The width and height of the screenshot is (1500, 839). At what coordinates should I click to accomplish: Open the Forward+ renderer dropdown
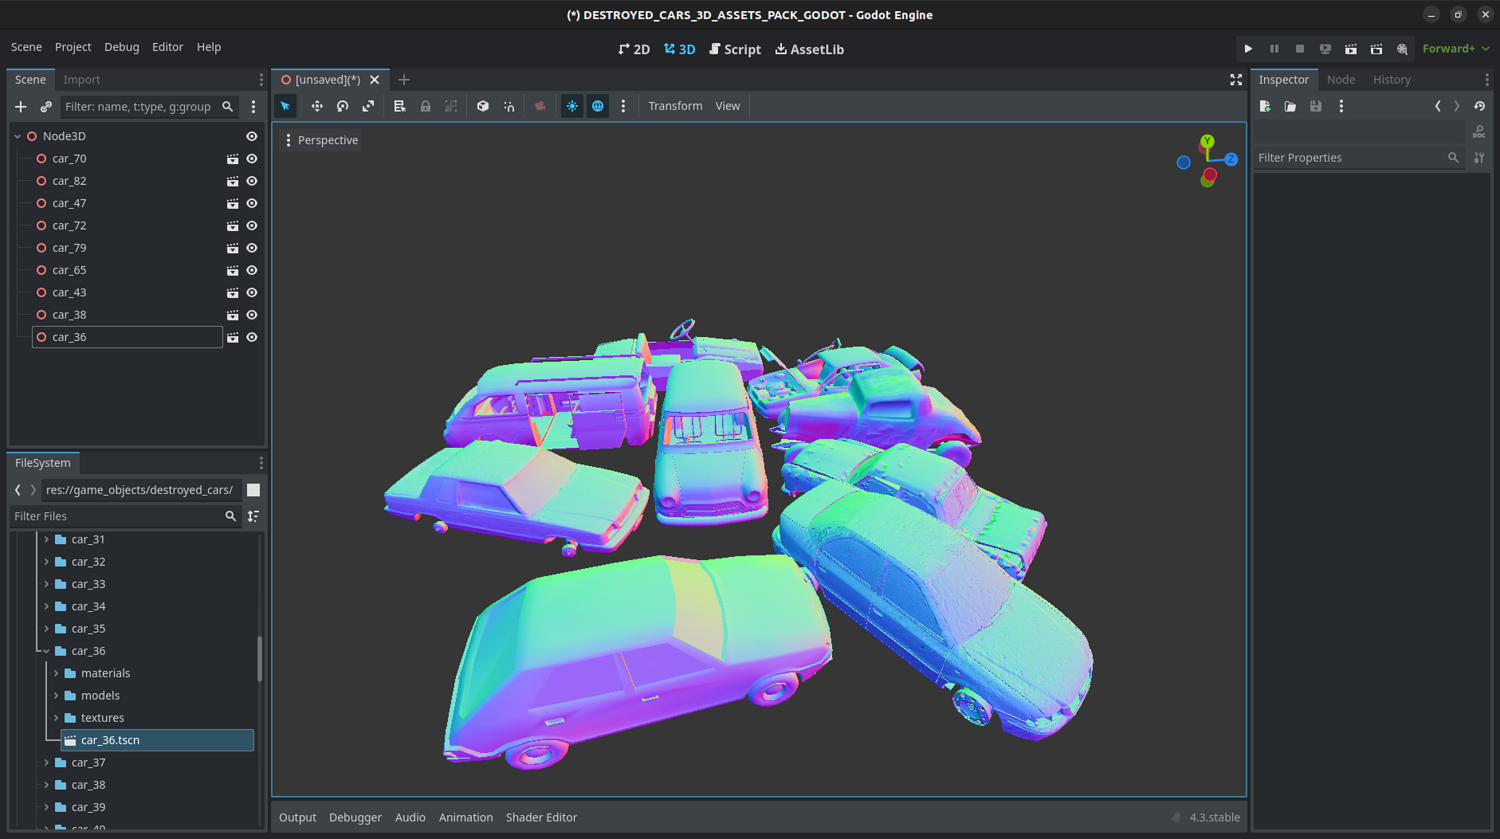[x=1456, y=49]
